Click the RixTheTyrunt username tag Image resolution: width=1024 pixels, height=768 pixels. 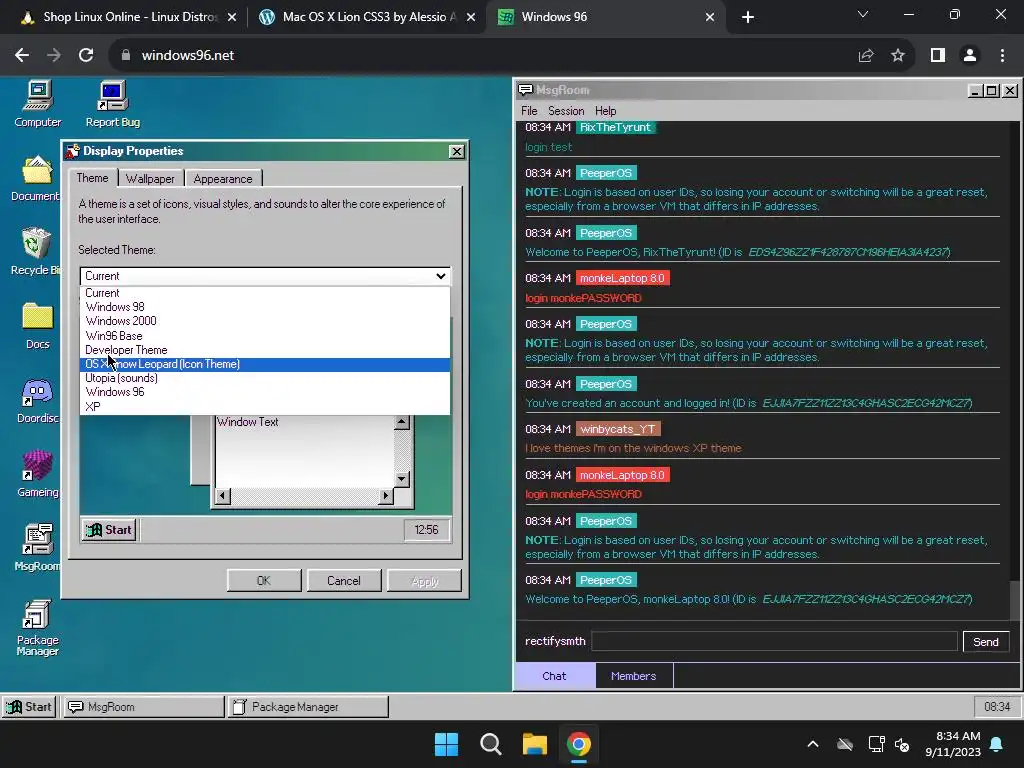click(x=615, y=127)
